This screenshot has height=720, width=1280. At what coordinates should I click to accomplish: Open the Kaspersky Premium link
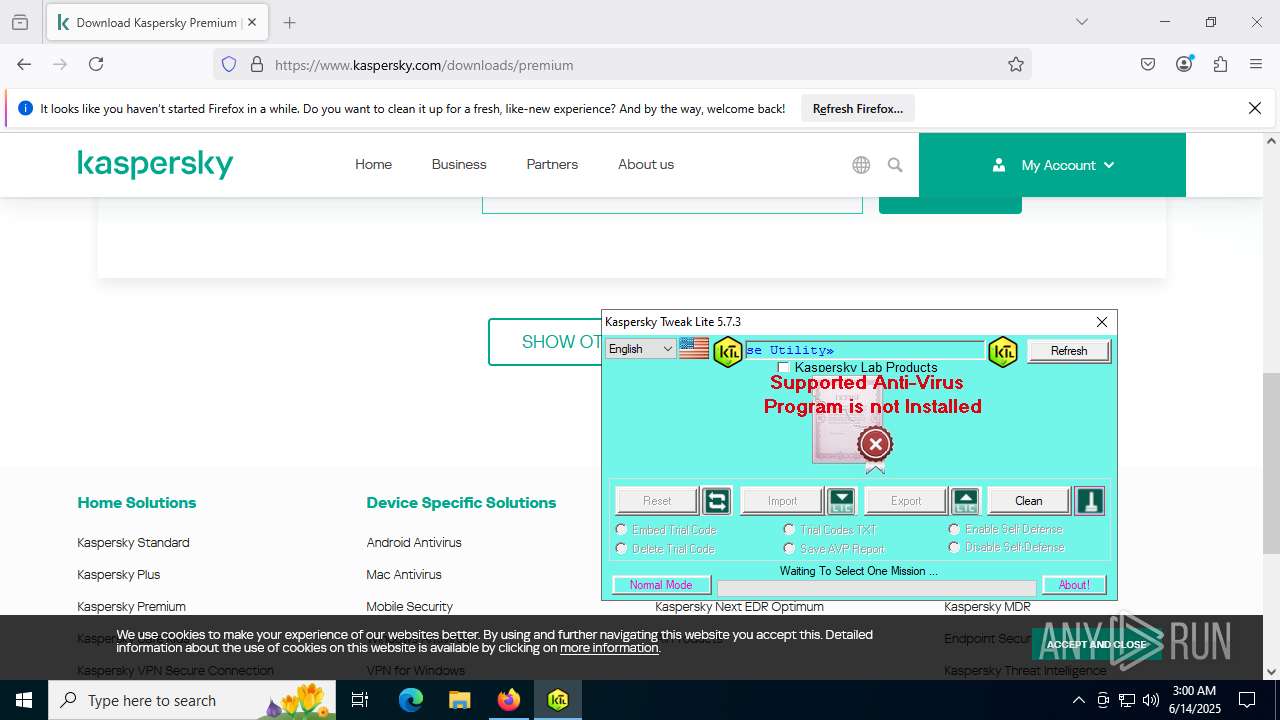click(x=132, y=606)
